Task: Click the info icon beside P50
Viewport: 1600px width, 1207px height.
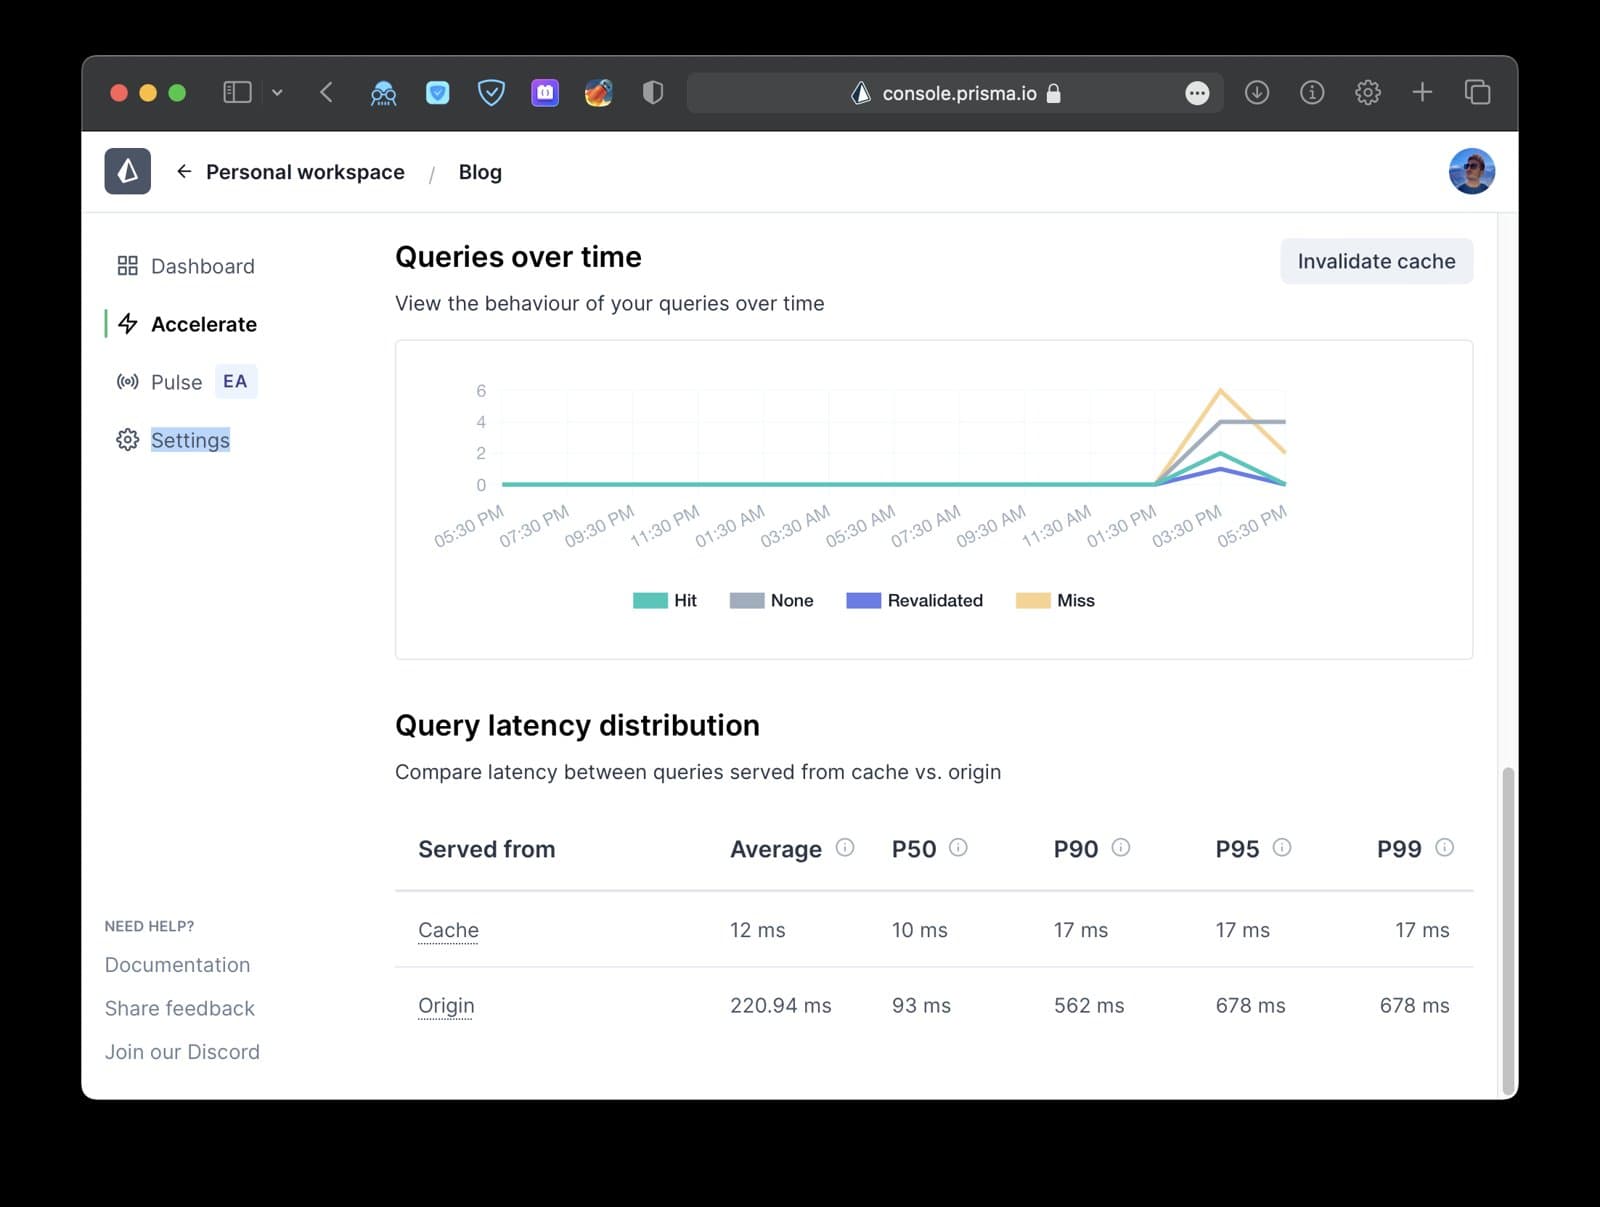Action: pyautogui.click(x=958, y=847)
